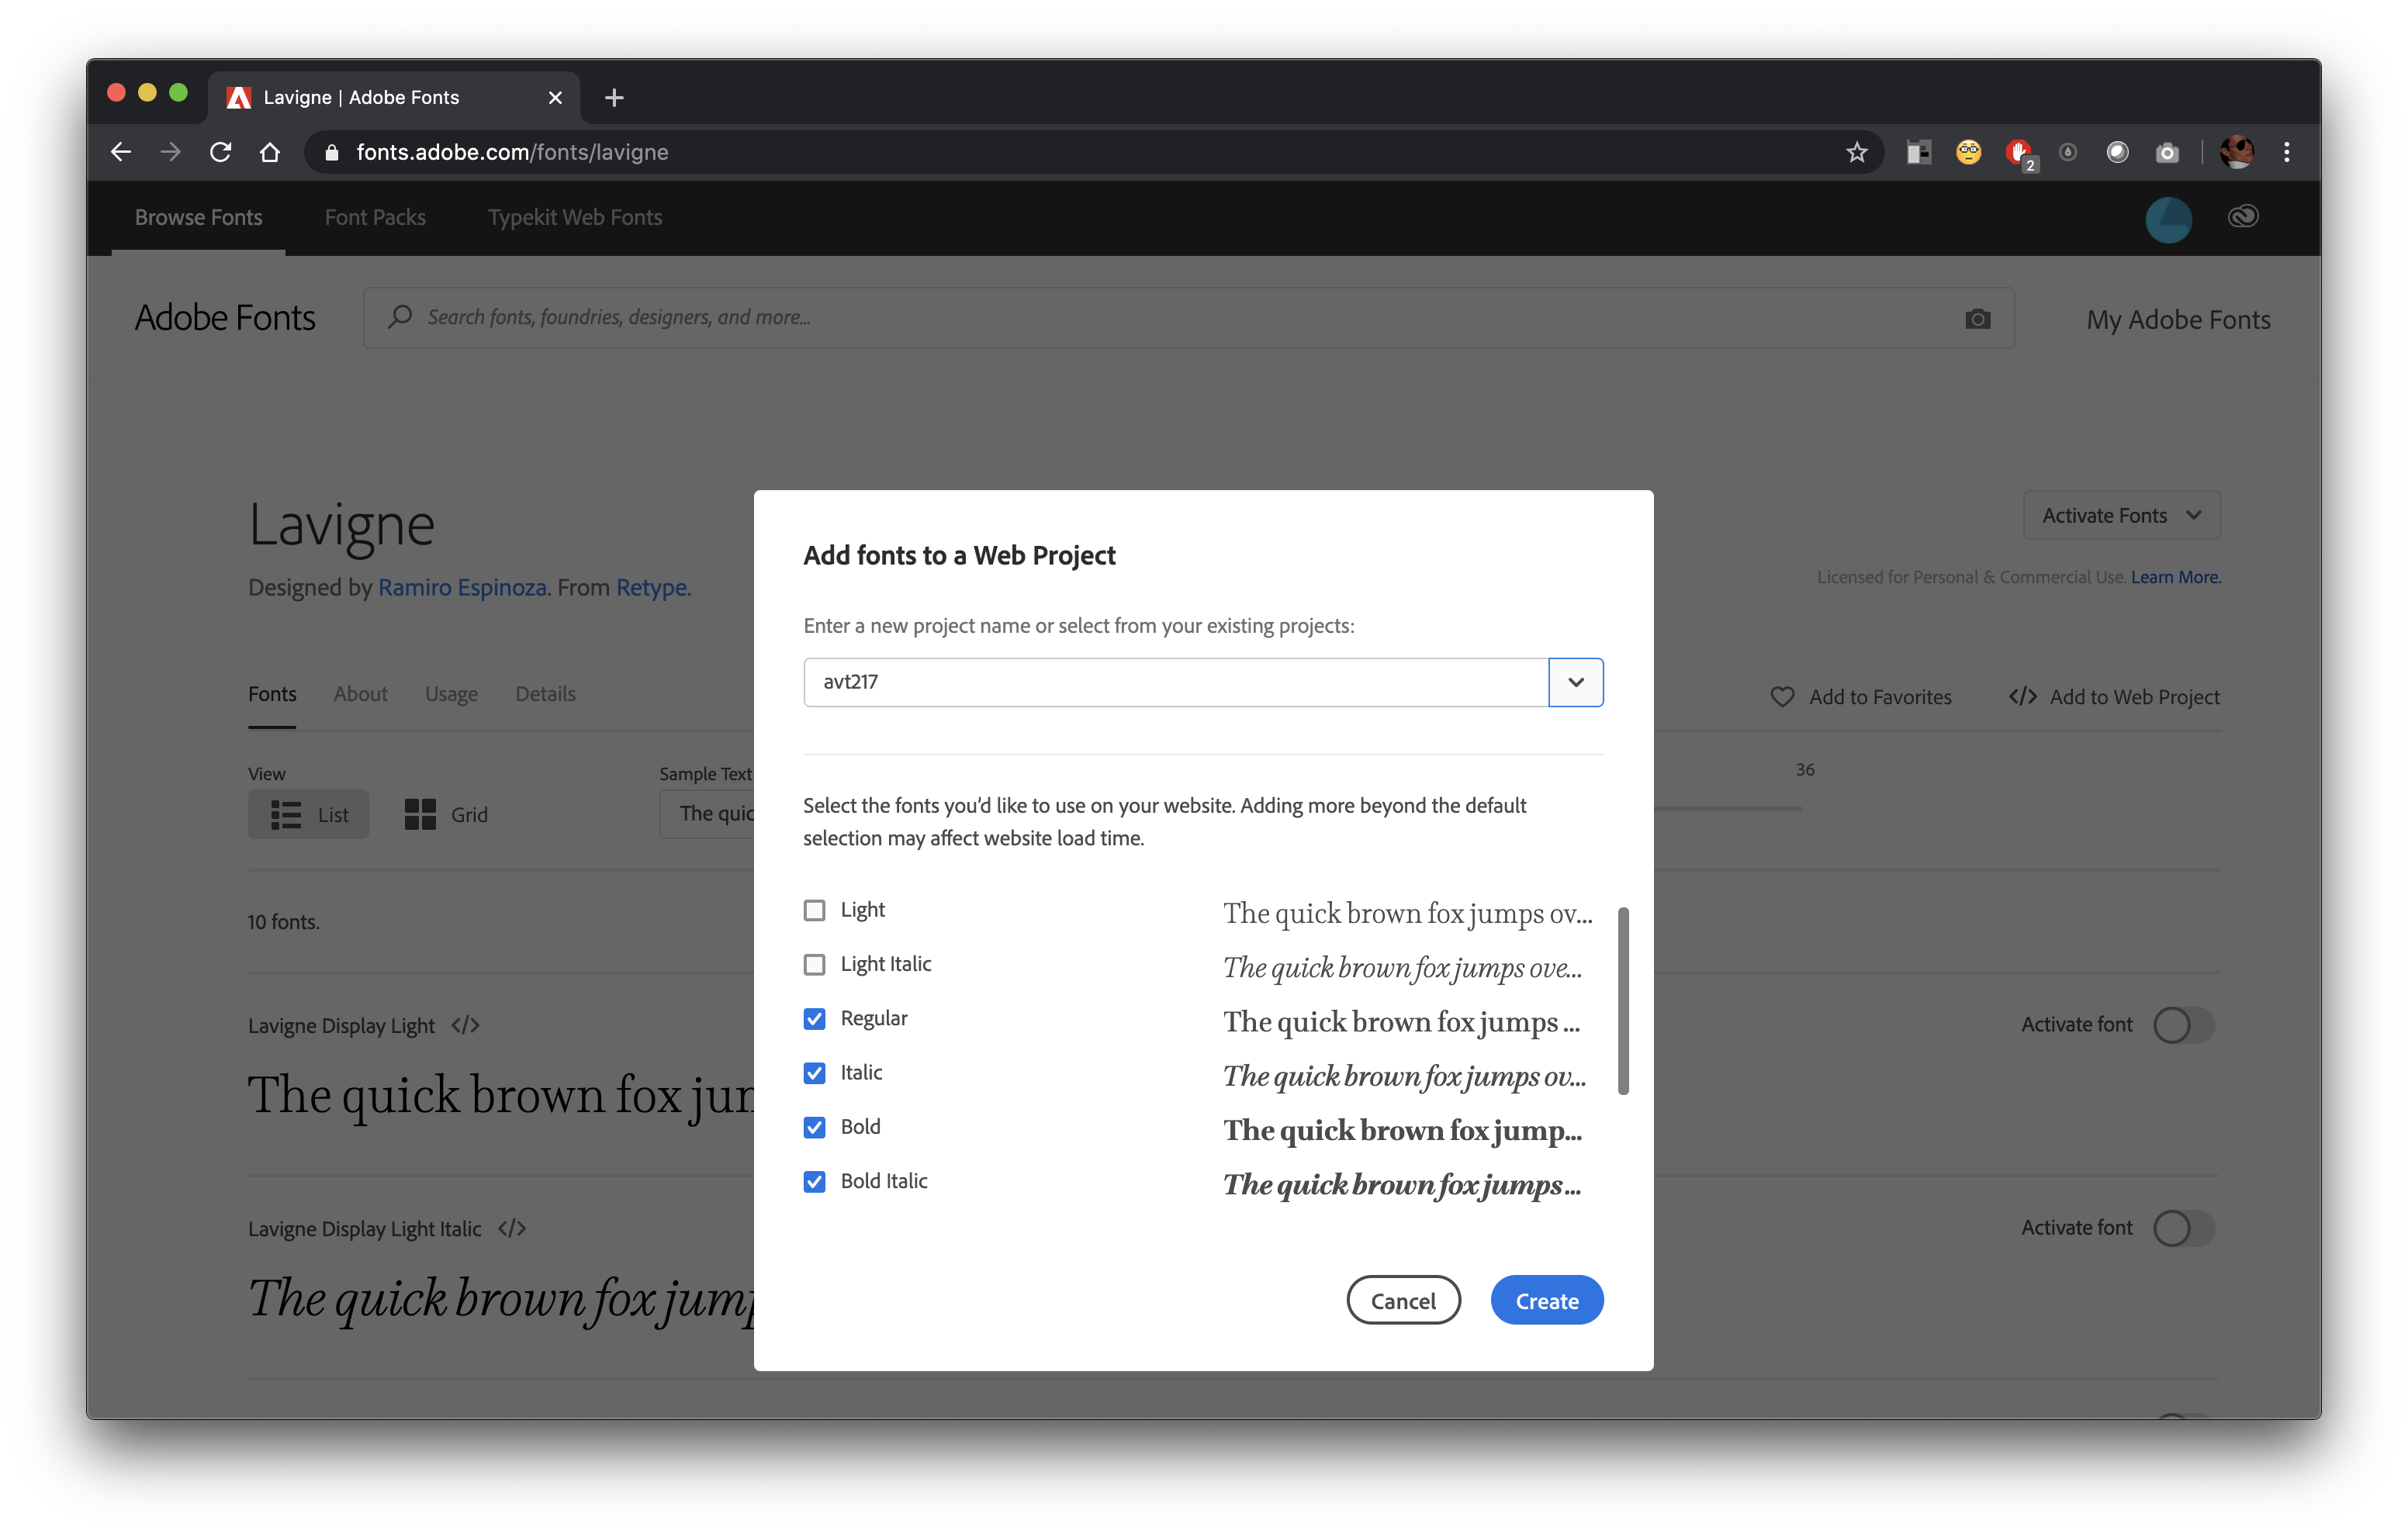Select the Usage tab
This screenshot has height=1534, width=2408.
coord(451,694)
